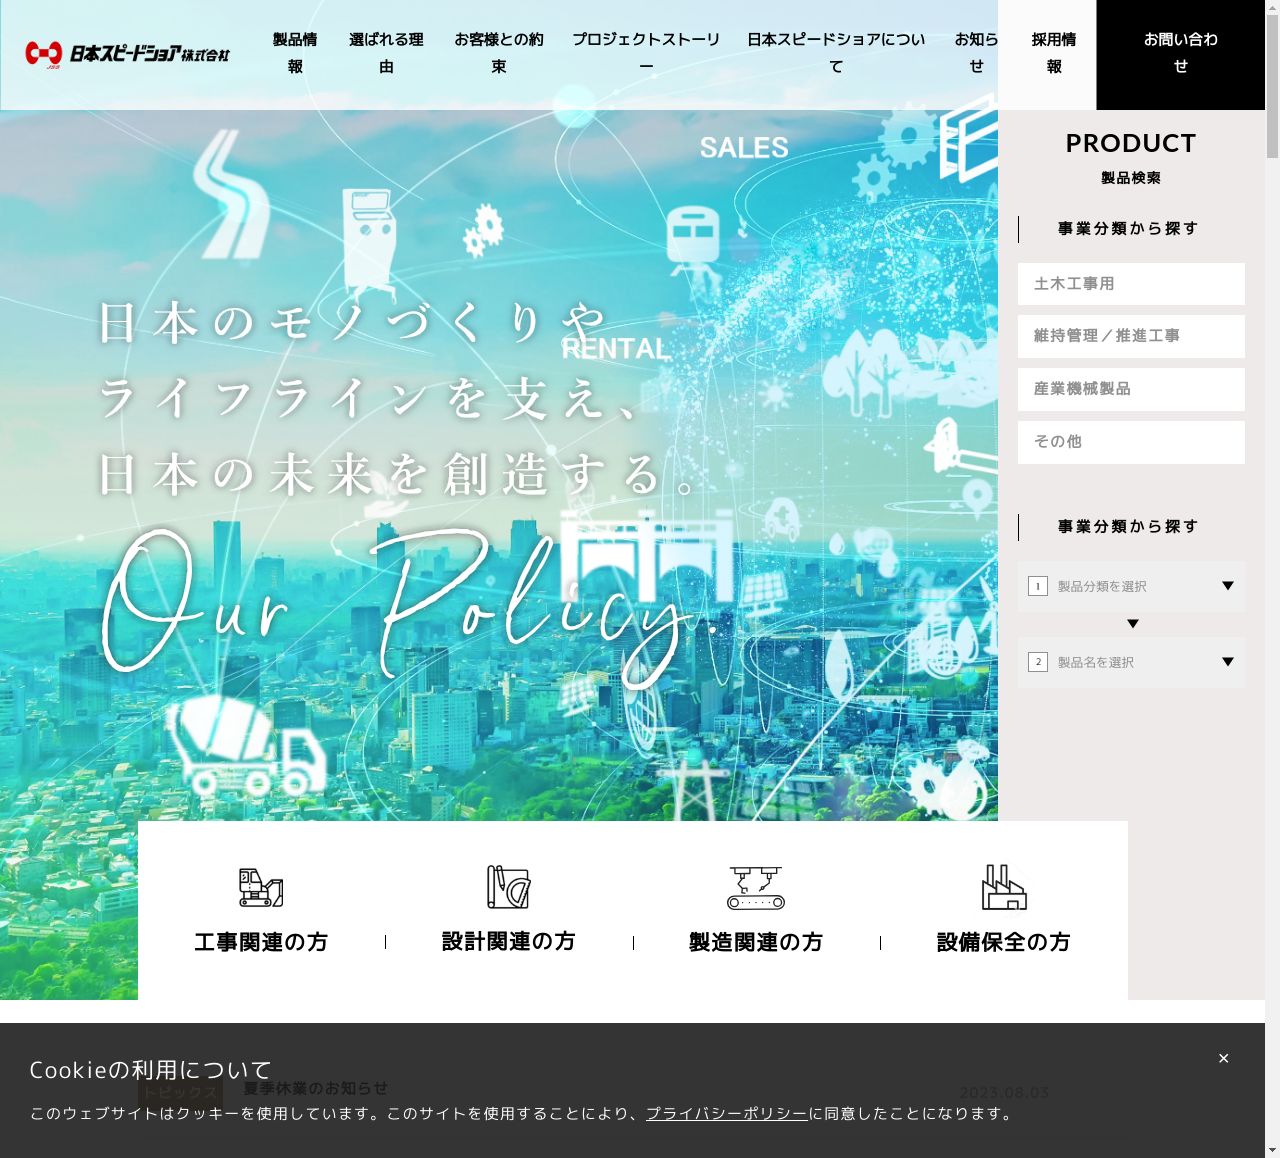
Task: Close the cookie notice banner
Action: click(1223, 1058)
